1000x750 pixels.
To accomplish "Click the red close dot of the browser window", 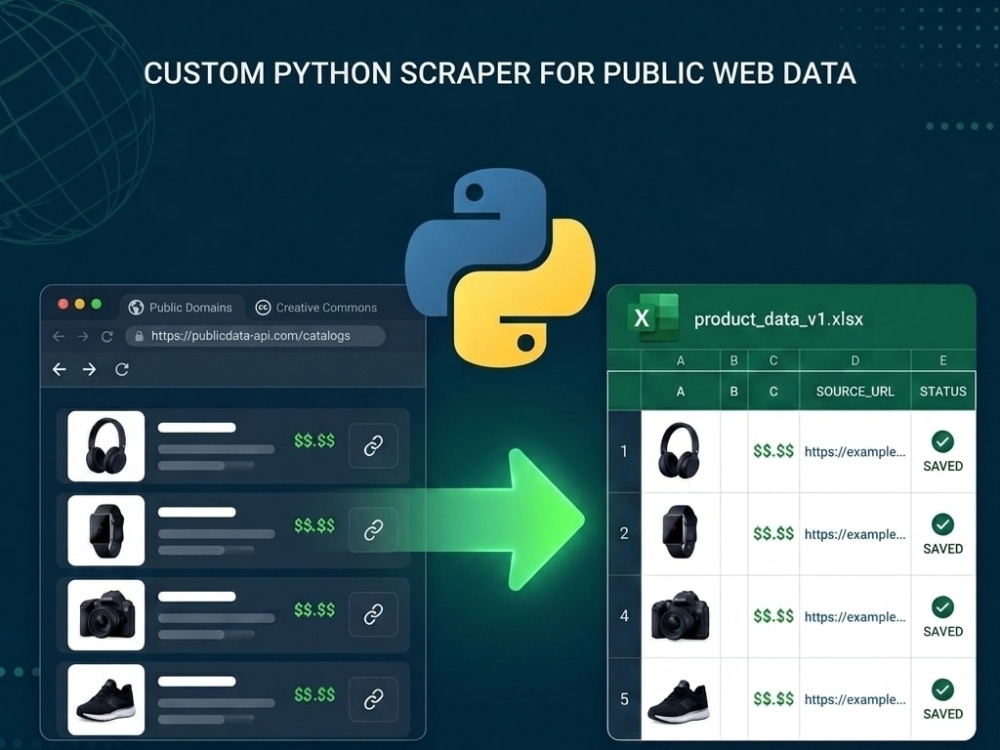I will click(63, 304).
